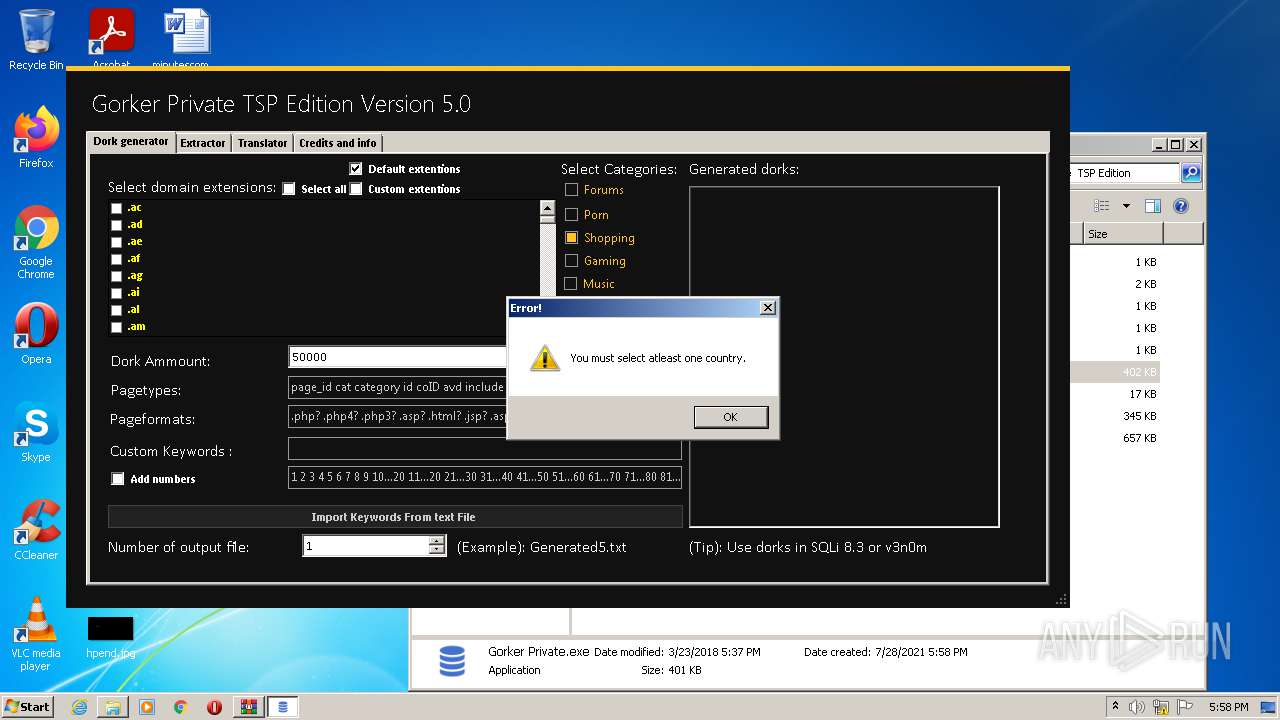Open the hpend.jpg file on desktop

[x=110, y=636]
